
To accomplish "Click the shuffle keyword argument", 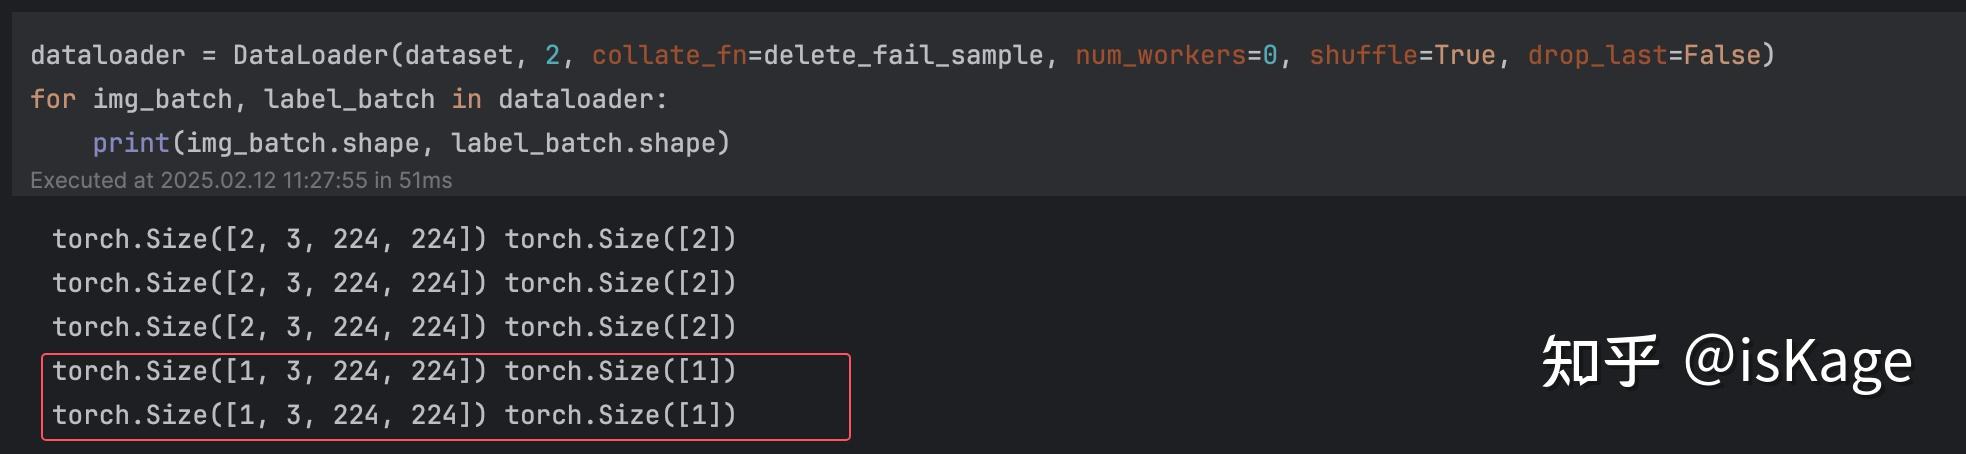I will (1363, 55).
